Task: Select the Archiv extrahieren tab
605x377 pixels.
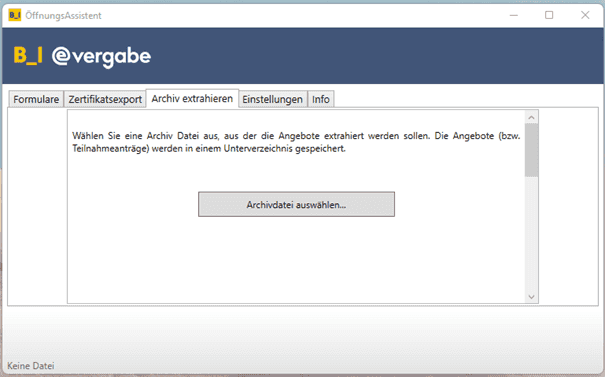Action: click(192, 98)
